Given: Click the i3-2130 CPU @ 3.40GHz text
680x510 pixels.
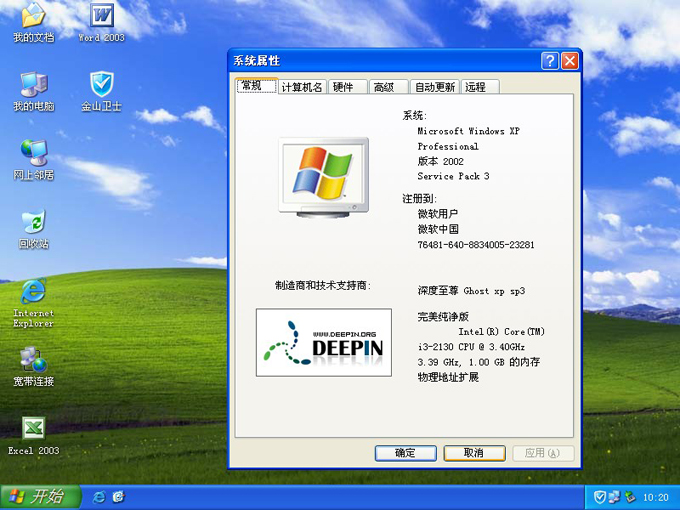Looking at the screenshot, I should point(471,347).
